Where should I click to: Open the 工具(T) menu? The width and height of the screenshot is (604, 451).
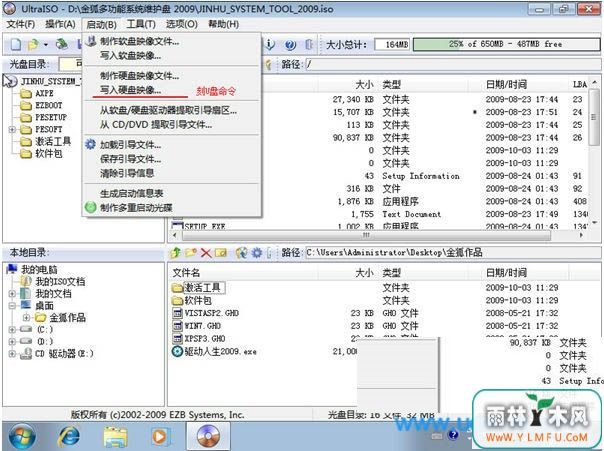(x=141, y=24)
